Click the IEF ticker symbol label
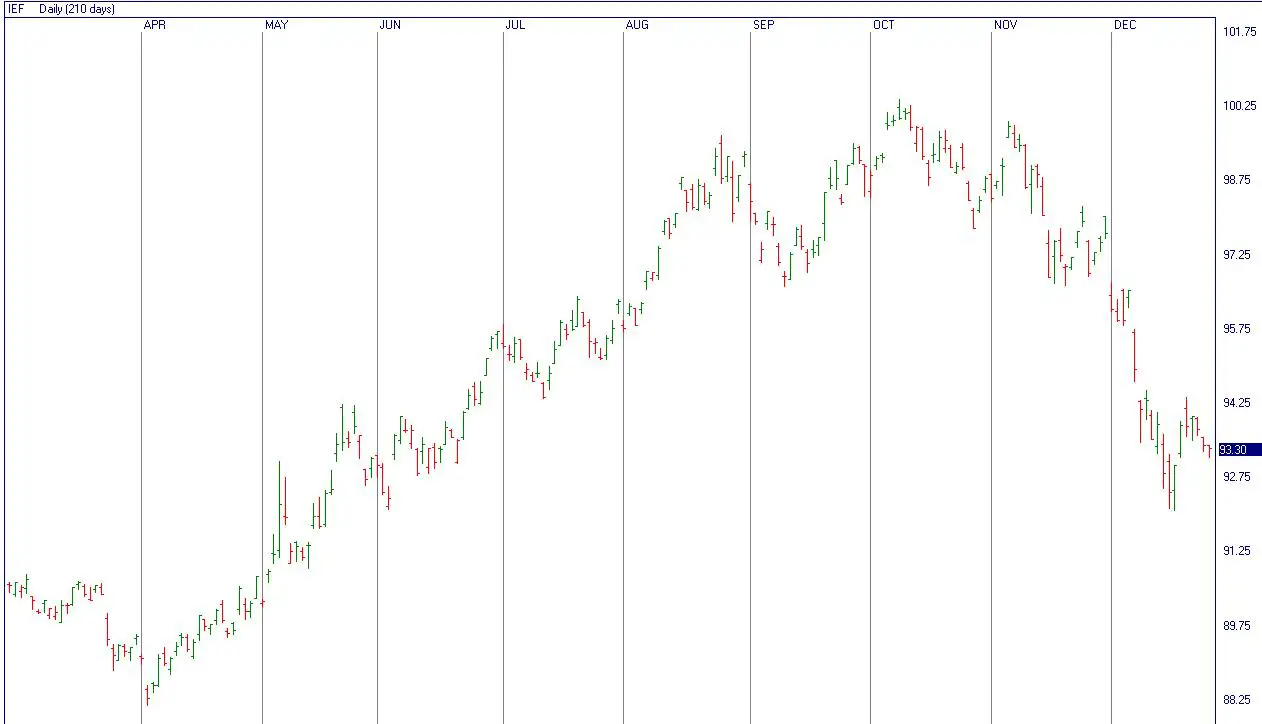Screen dimensions: 1262x724 pos(16,9)
